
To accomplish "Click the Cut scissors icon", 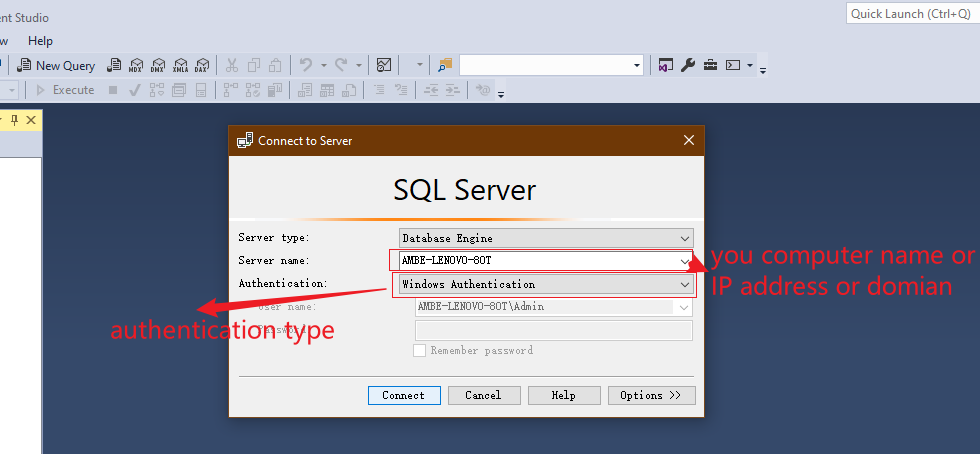I will (232, 65).
